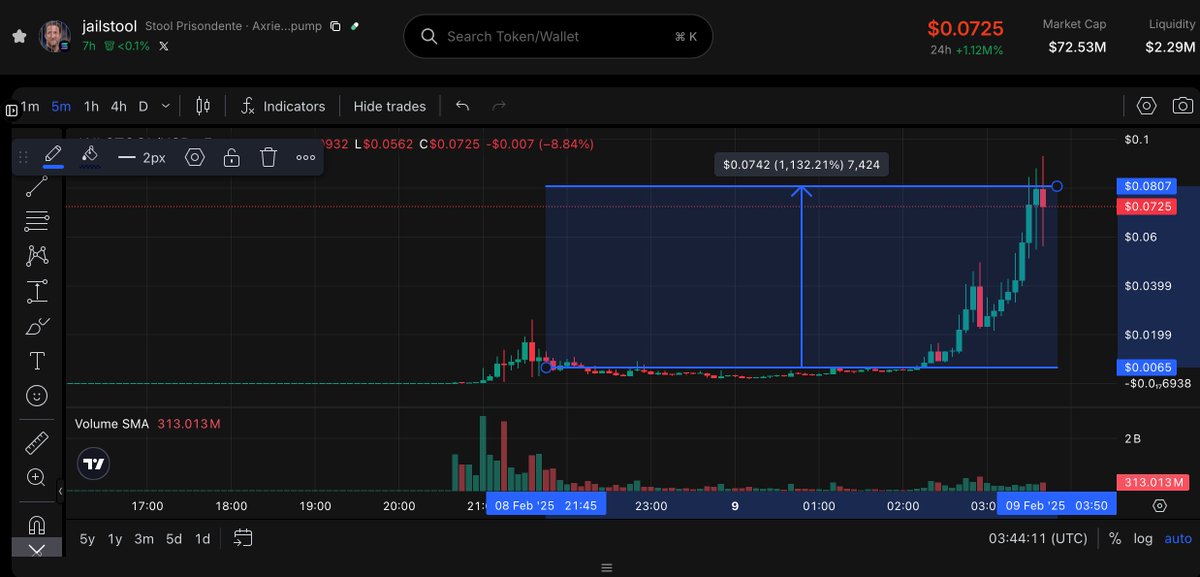Click the TradingView logo badge
1200x577 pixels.
point(93,464)
